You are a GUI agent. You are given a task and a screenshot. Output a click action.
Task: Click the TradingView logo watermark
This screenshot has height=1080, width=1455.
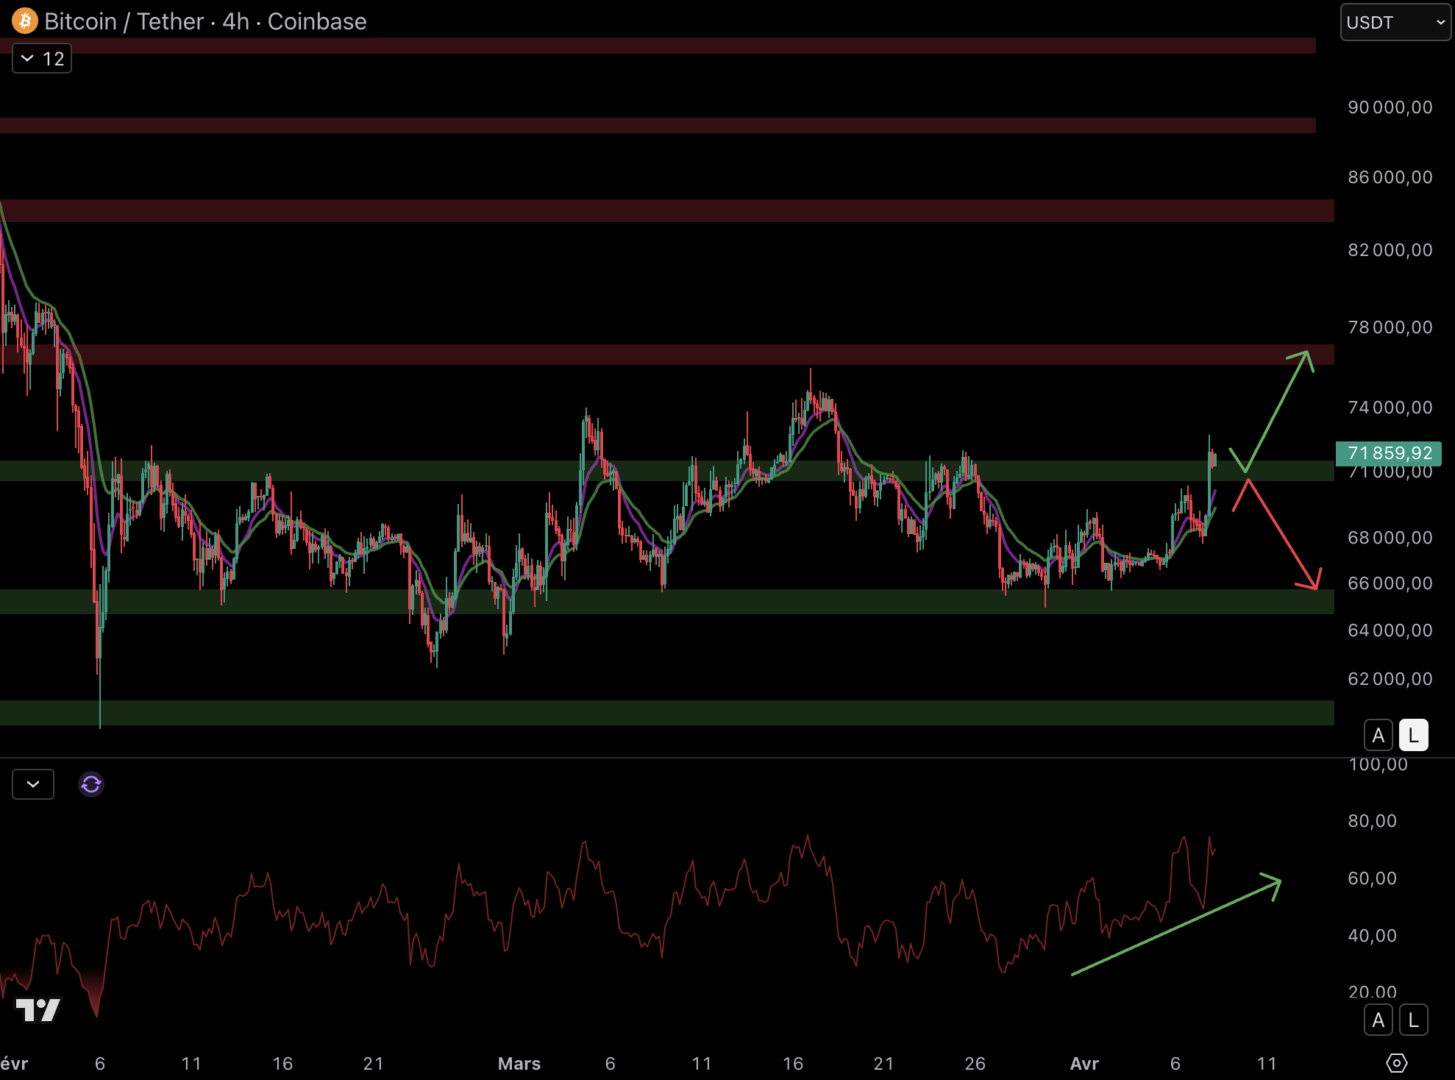(38, 1011)
